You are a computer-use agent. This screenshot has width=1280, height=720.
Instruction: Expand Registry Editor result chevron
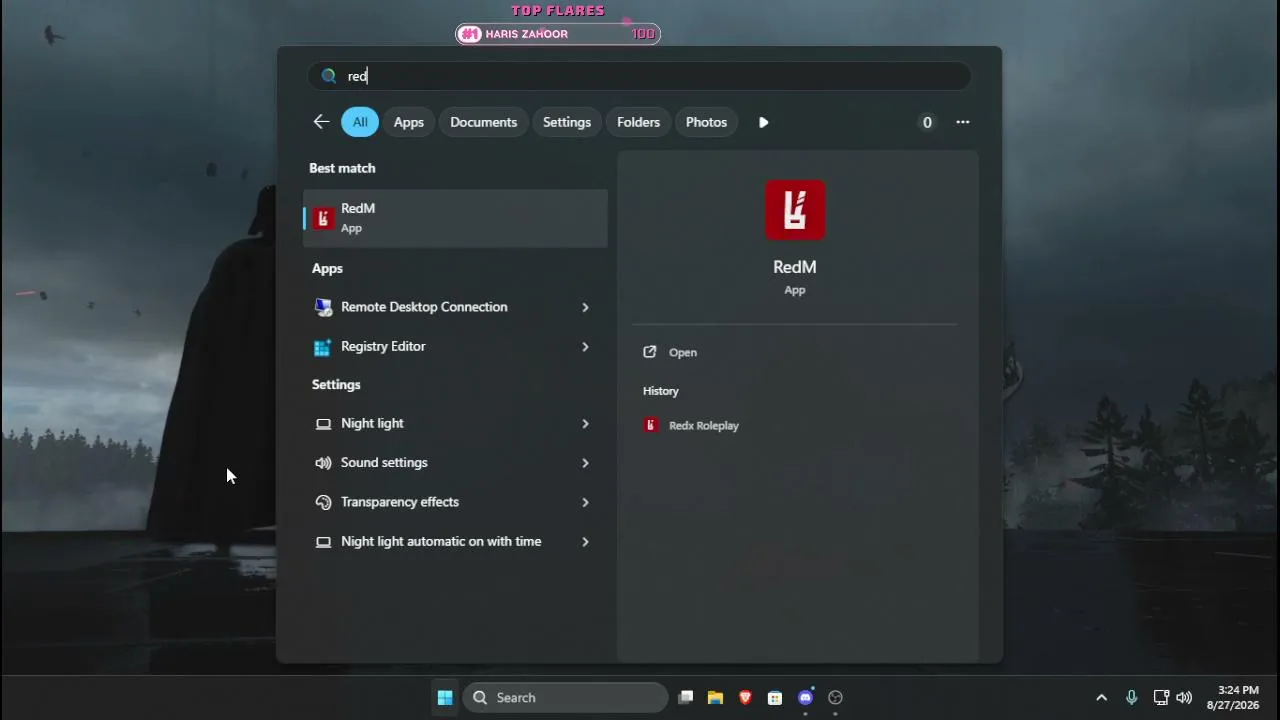[585, 347]
